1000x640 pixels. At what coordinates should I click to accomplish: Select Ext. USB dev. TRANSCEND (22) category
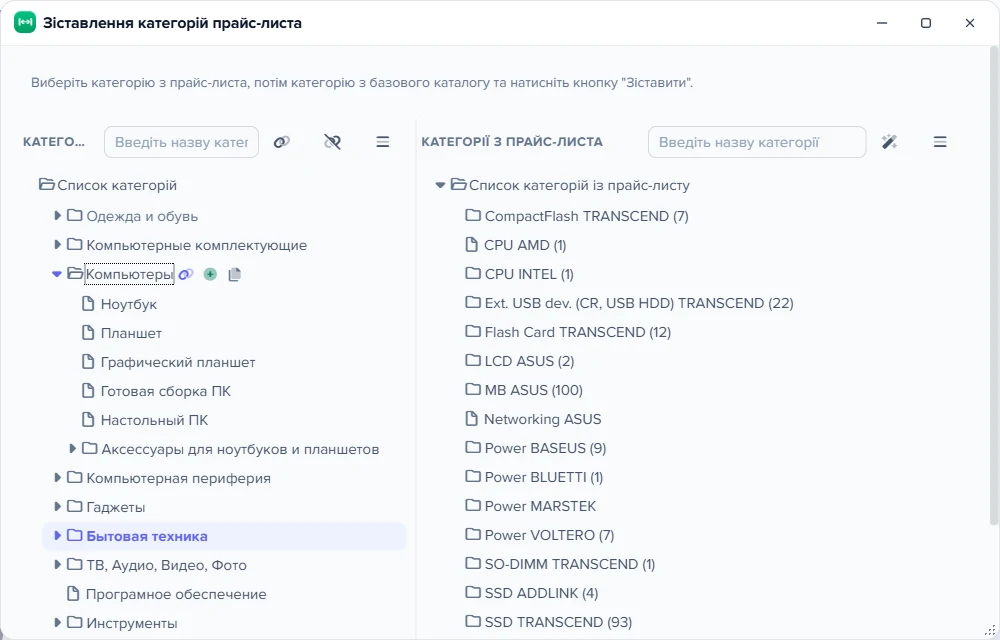coord(638,303)
